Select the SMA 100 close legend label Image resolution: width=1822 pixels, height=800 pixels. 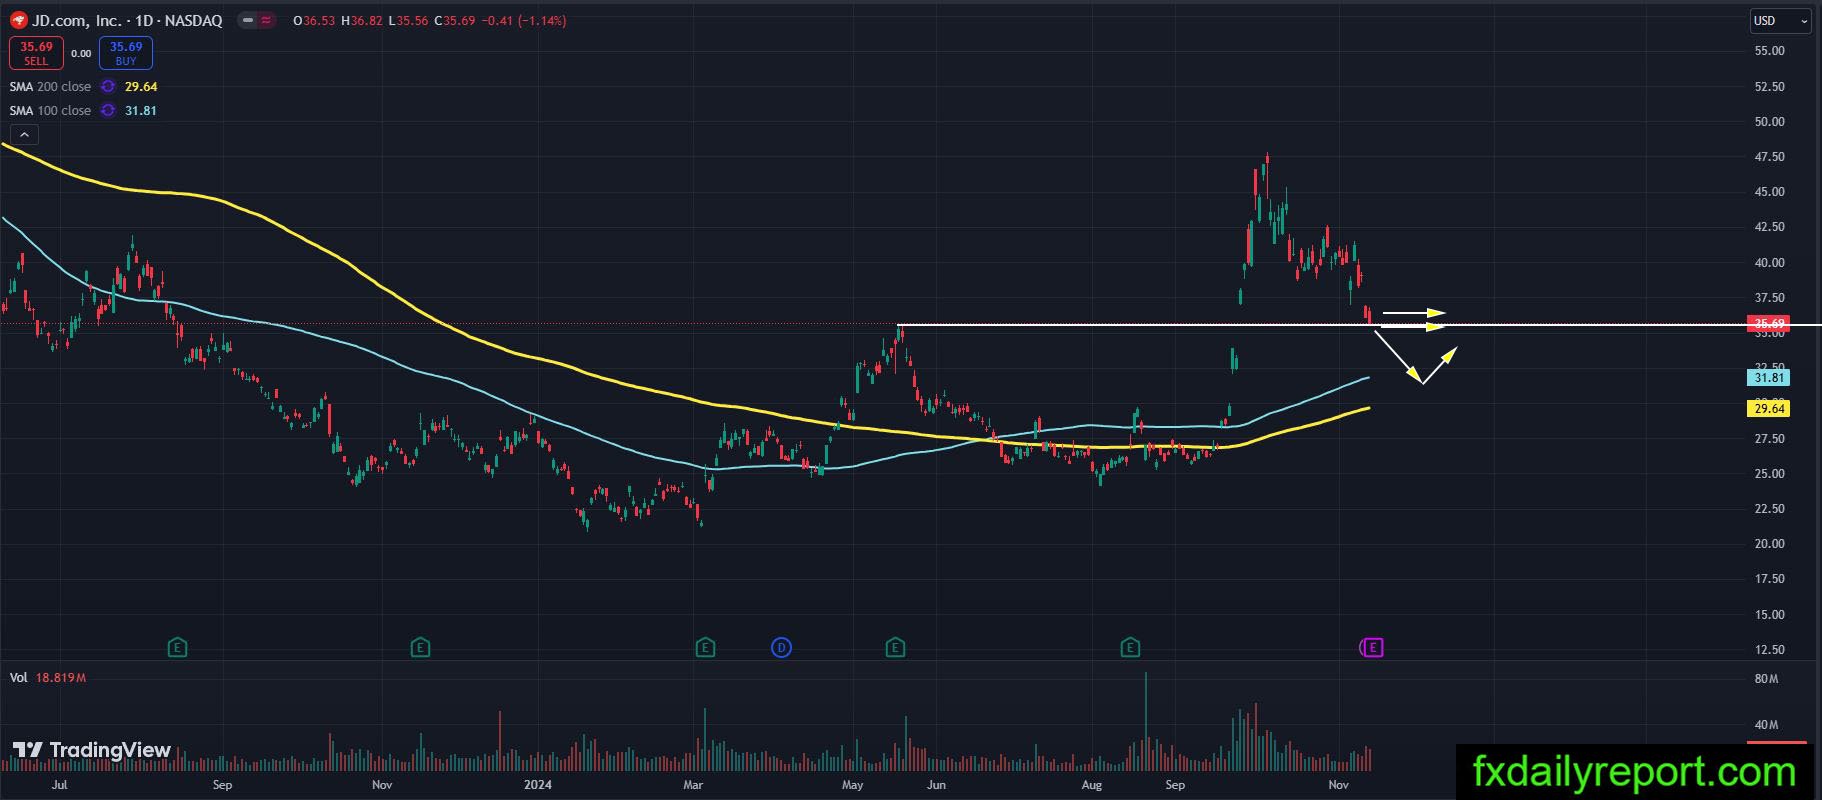click(x=50, y=111)
